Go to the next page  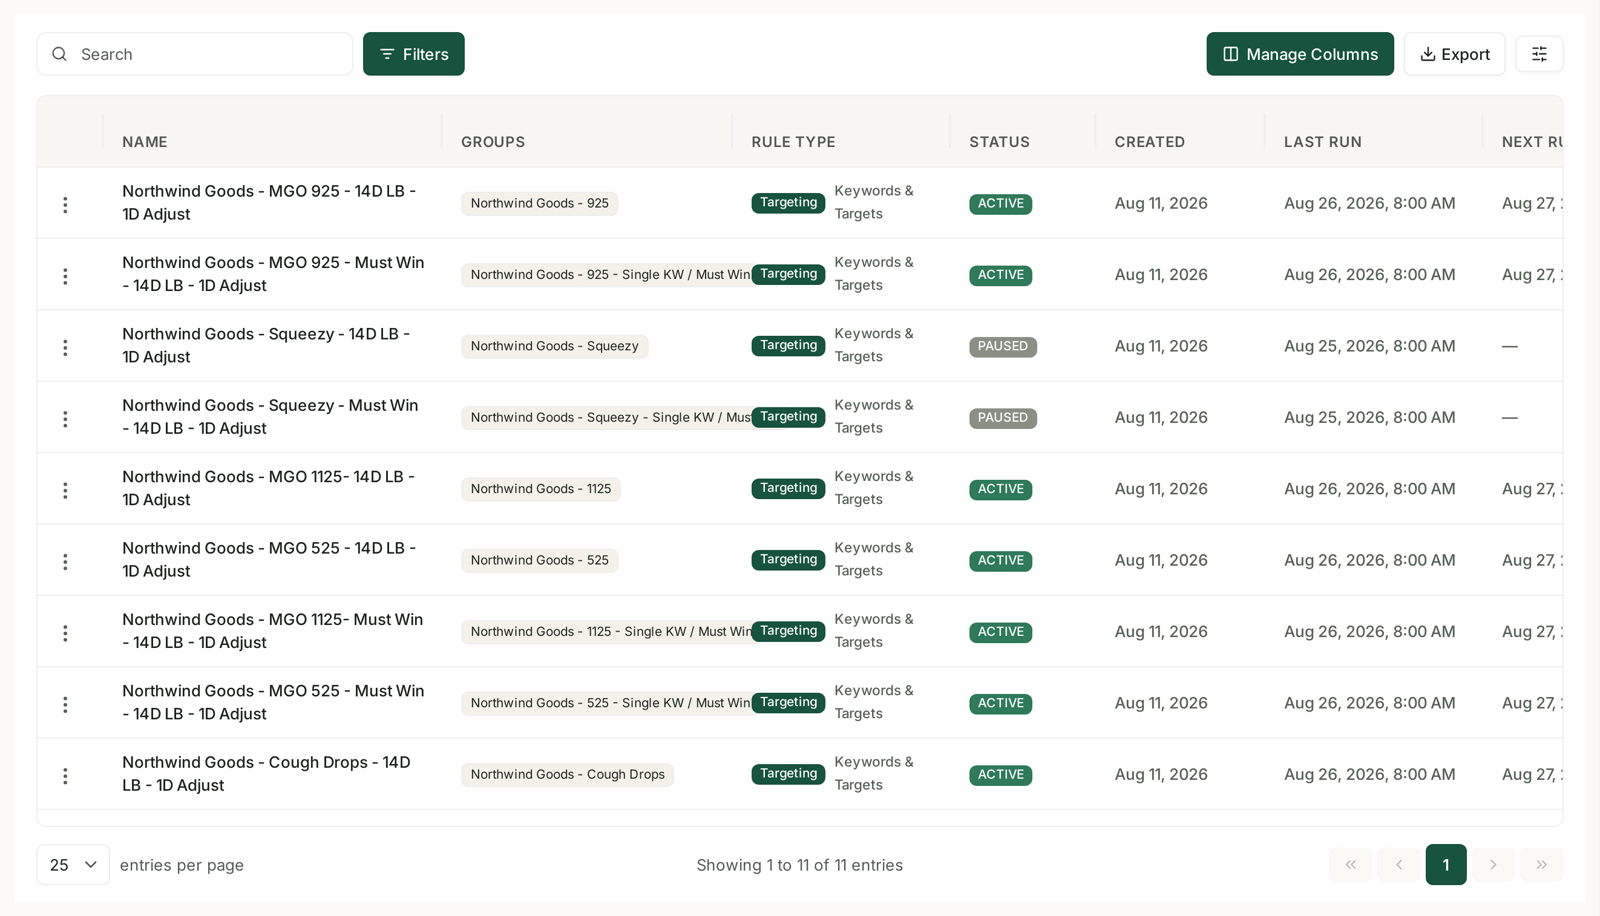(1493, 865)
